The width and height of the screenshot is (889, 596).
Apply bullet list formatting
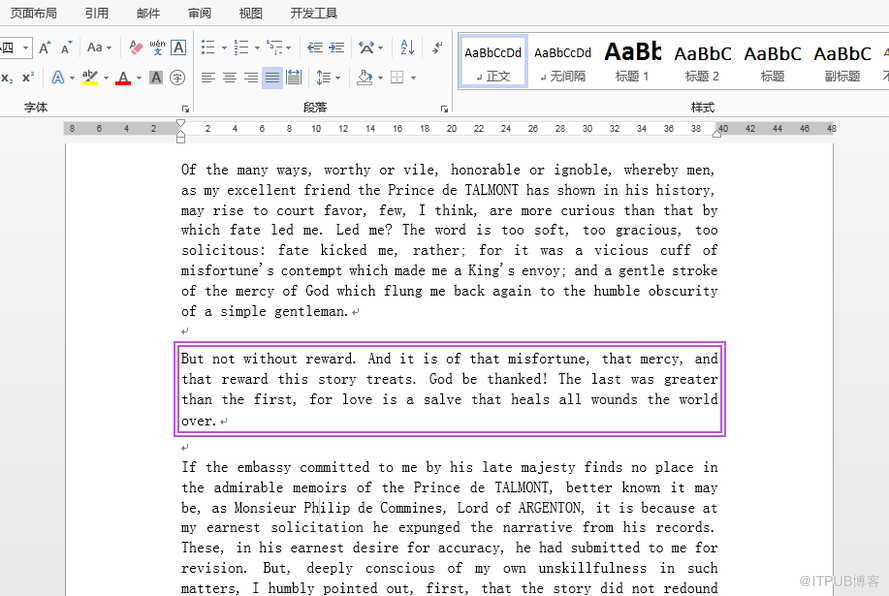click(208, 48)
